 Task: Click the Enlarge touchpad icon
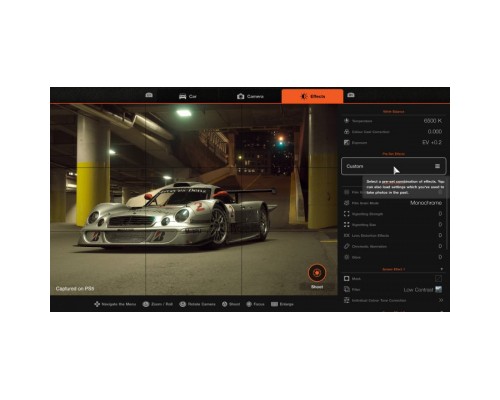[274, 304]
